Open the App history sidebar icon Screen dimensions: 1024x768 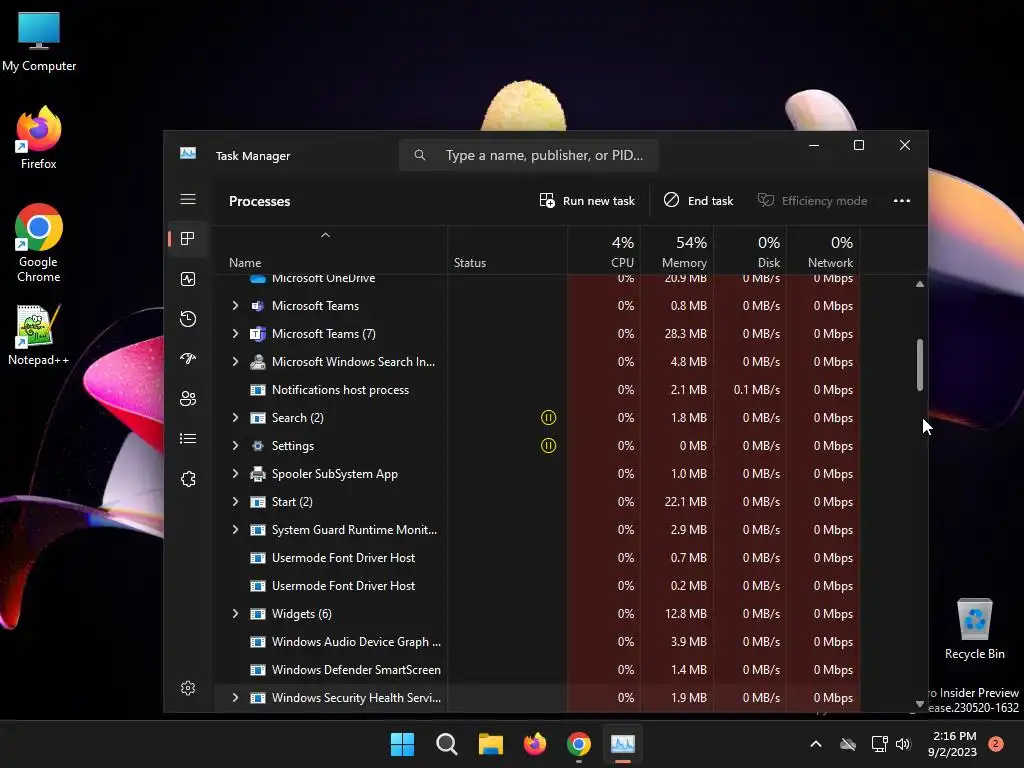point(188,319)
